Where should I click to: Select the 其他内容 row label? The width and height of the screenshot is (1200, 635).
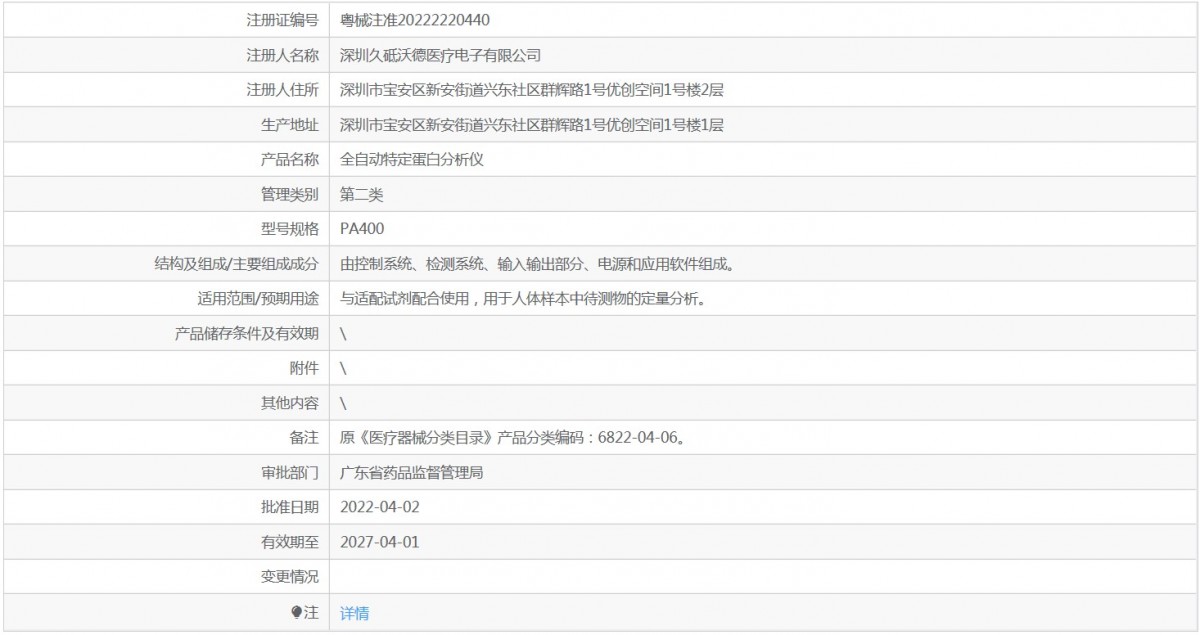pos(290,403)
